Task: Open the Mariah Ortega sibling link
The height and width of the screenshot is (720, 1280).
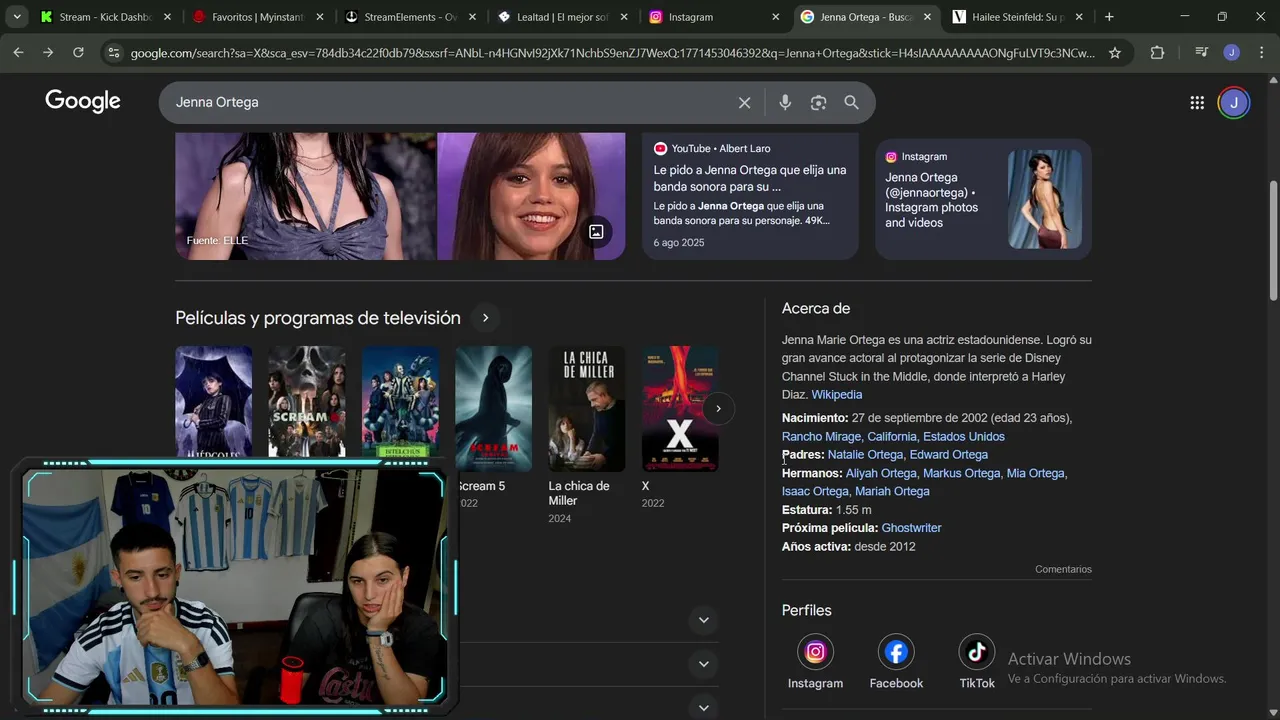Action: coord(891,491)
